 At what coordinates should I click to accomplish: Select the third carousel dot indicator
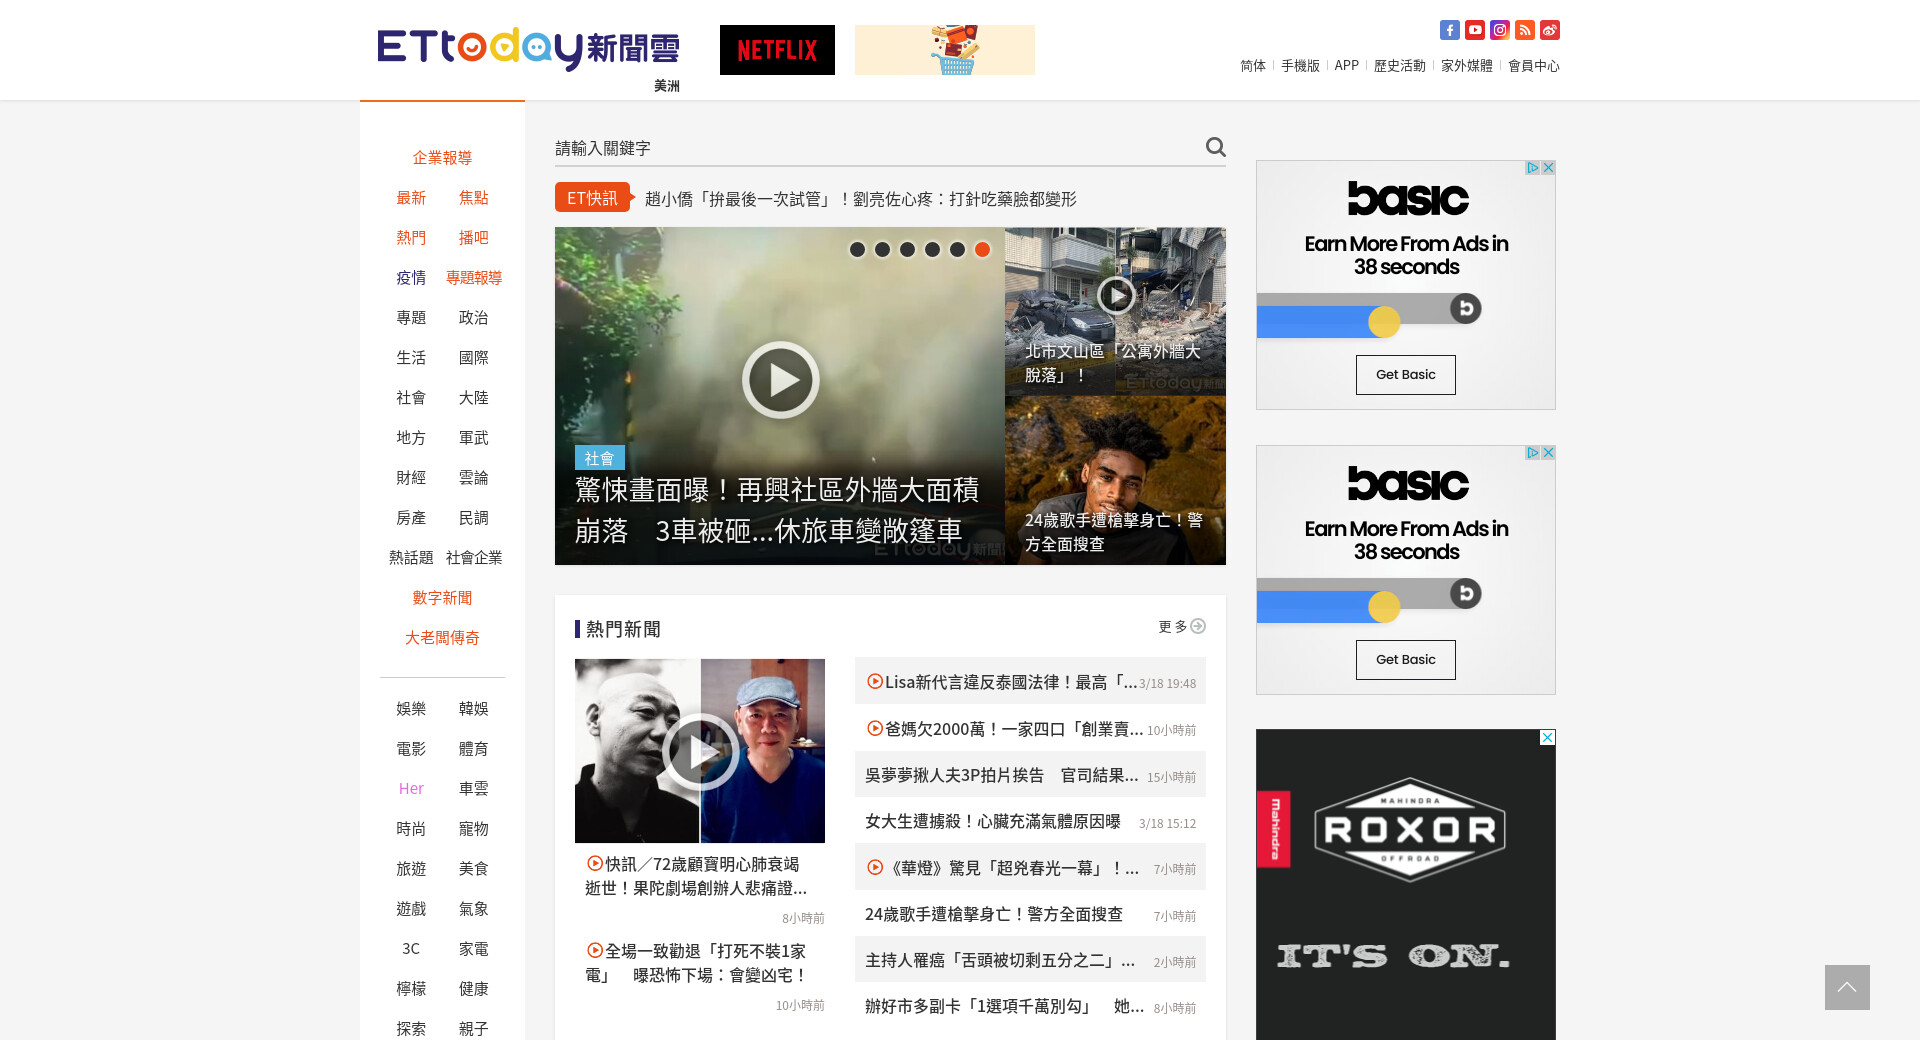907,250
